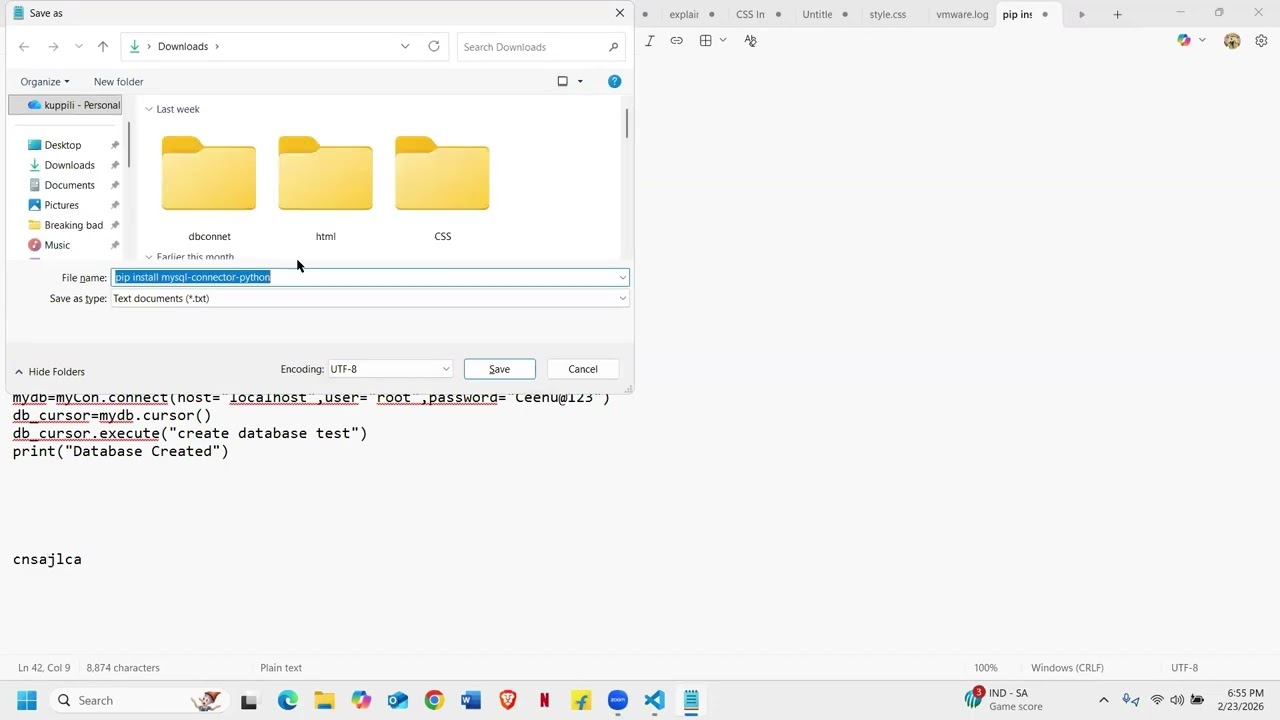Open recent locations chevron beside Forward arrow
Viewport: 1280px width, 720px height.
pyautogui.click(x=79, y=47)
